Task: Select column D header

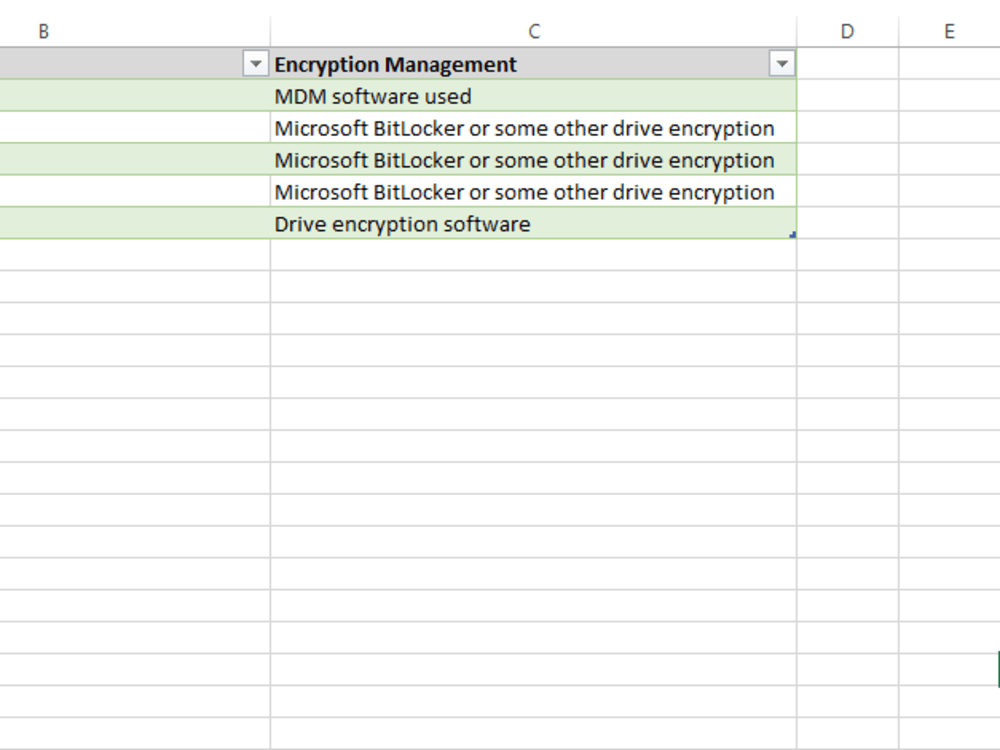Action: [848, 31]
